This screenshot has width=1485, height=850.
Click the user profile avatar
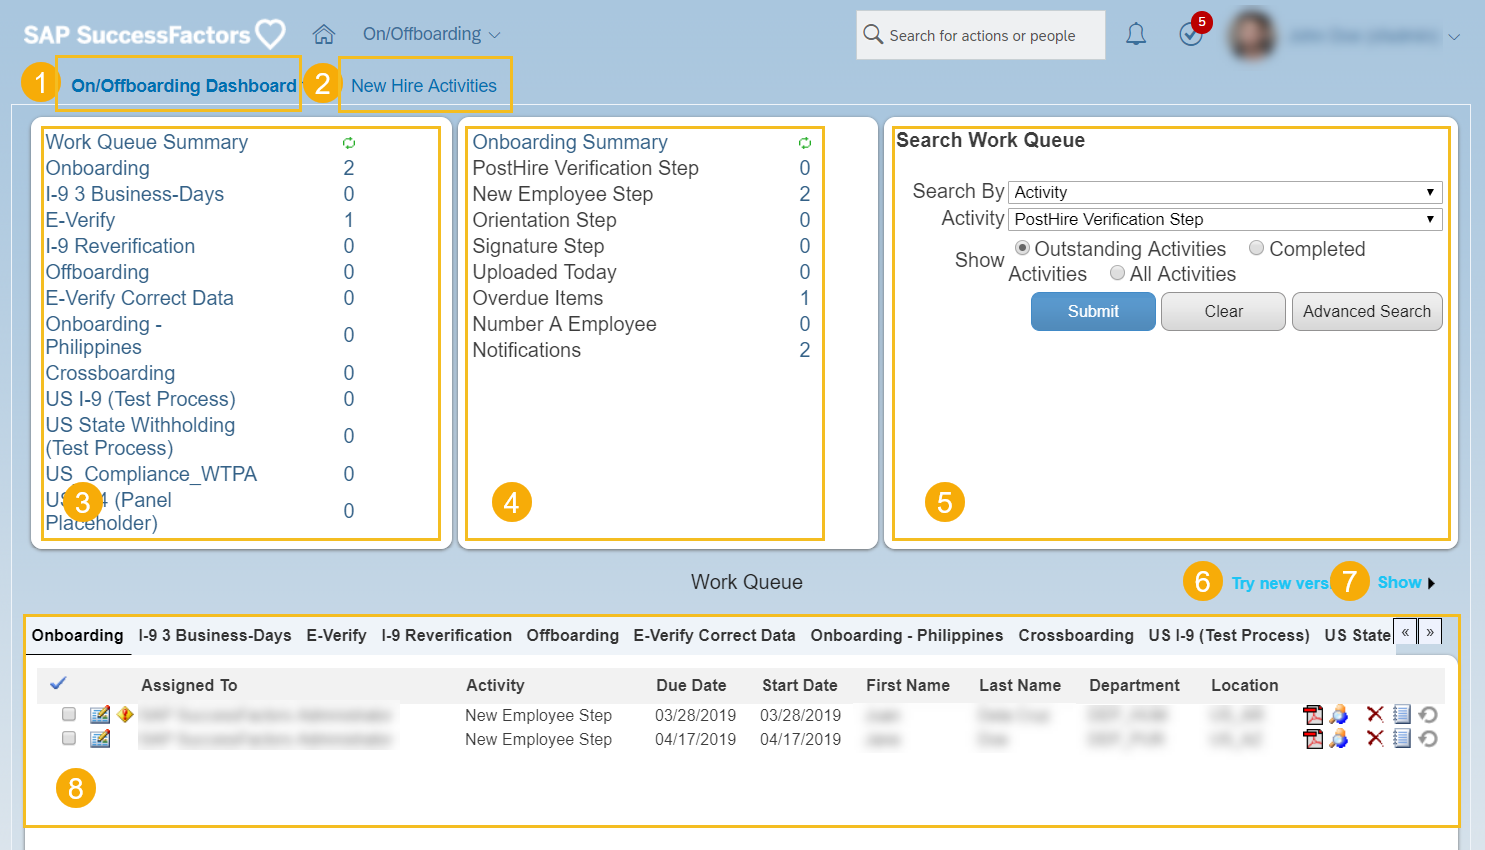1253,35
